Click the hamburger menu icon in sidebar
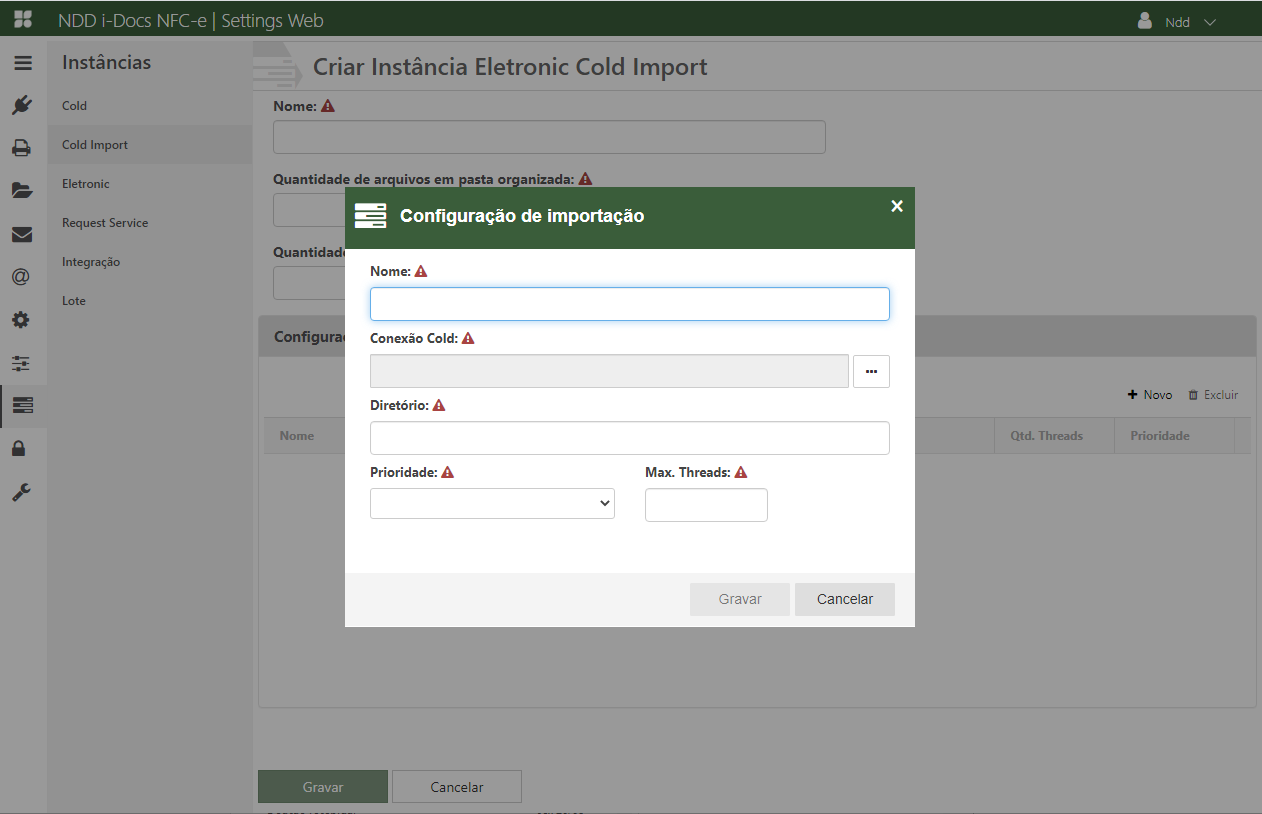Image resolution: width=1262 pixels, height=814 pixels. pyautogui.click(x=22, y=63)
